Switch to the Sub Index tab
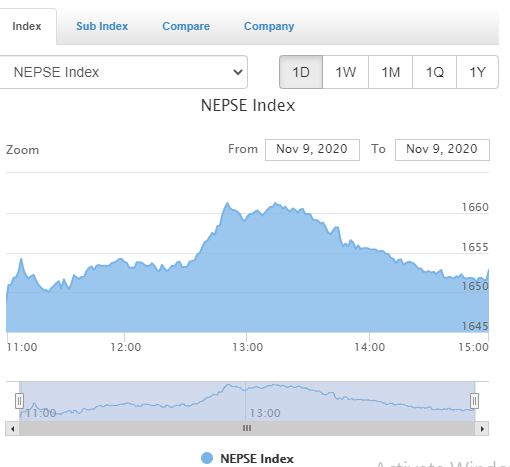Viewport: 510px width, 467px height. (102, 26)
